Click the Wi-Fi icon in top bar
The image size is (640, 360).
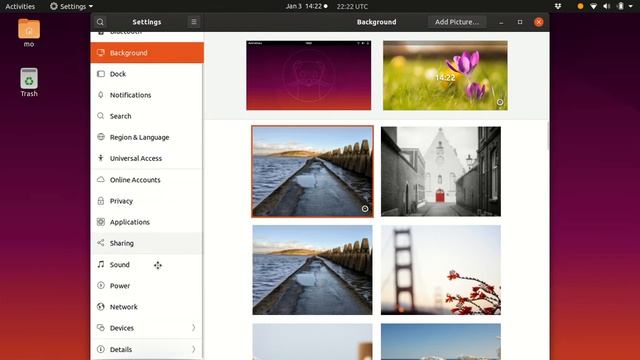593,6
